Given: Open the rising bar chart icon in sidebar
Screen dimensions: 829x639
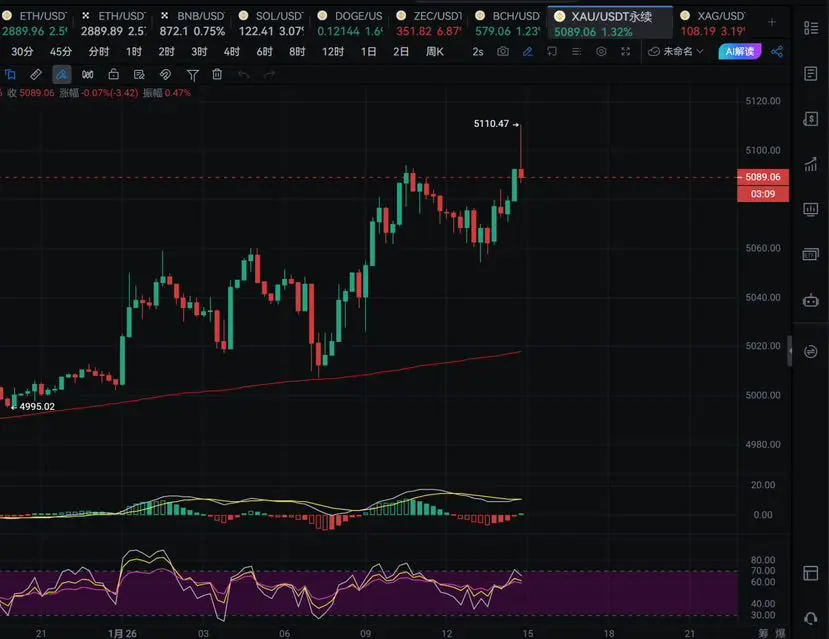Looking at the screenshot, I should coord(810,164).
